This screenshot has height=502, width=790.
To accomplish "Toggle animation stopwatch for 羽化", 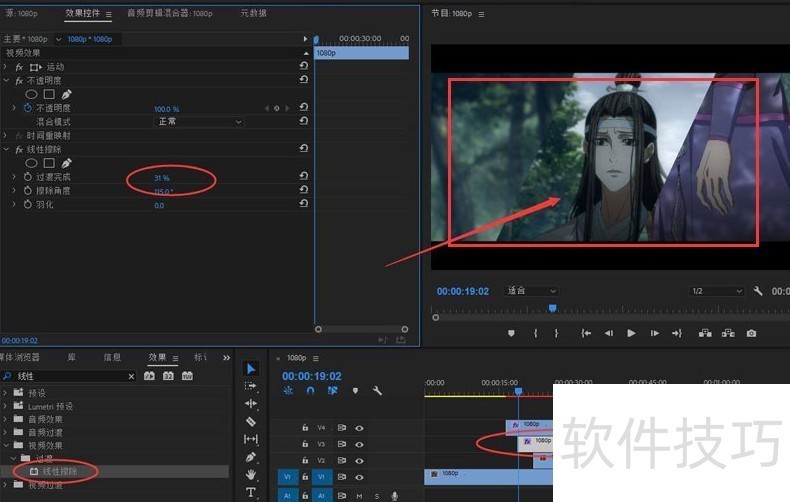I will point(27,205).
